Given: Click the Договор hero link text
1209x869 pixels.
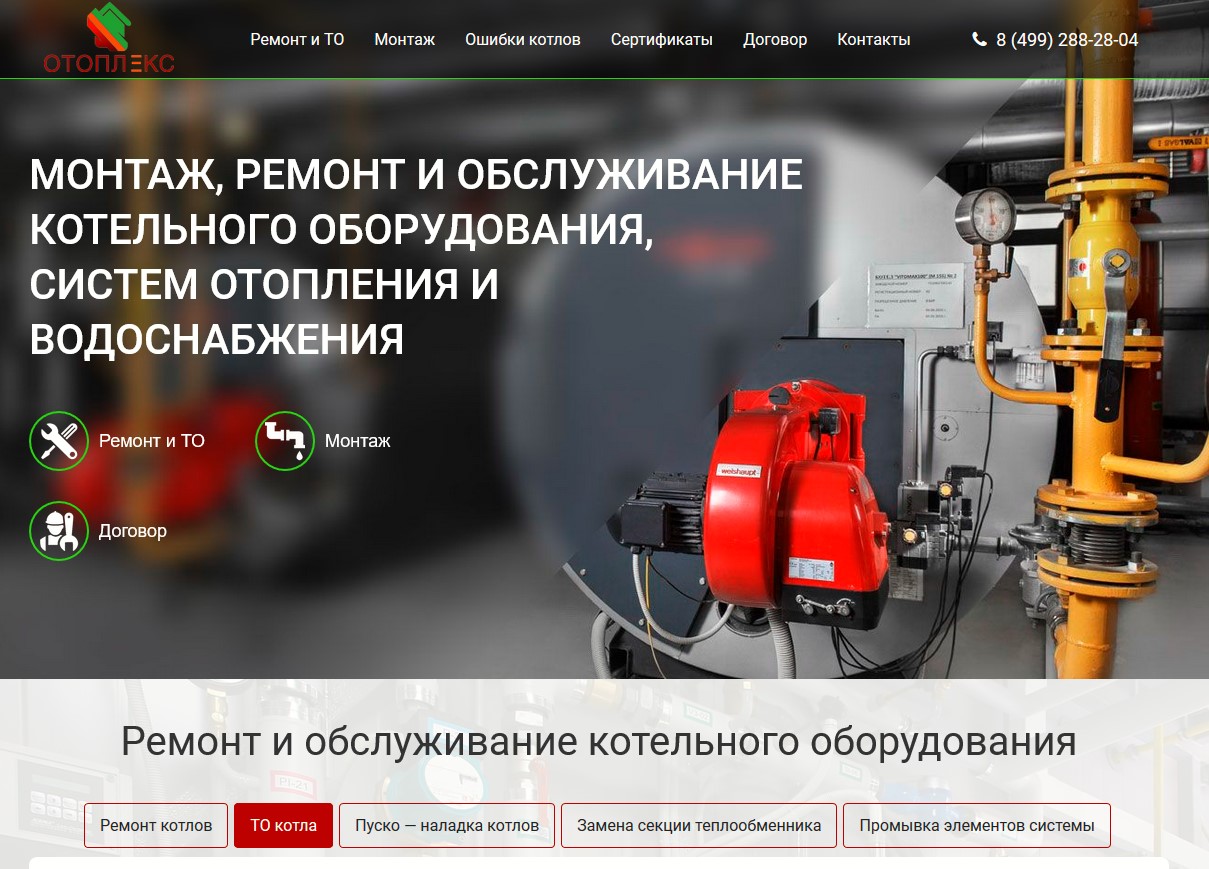Looking at the screenshot, I should 133,531.
